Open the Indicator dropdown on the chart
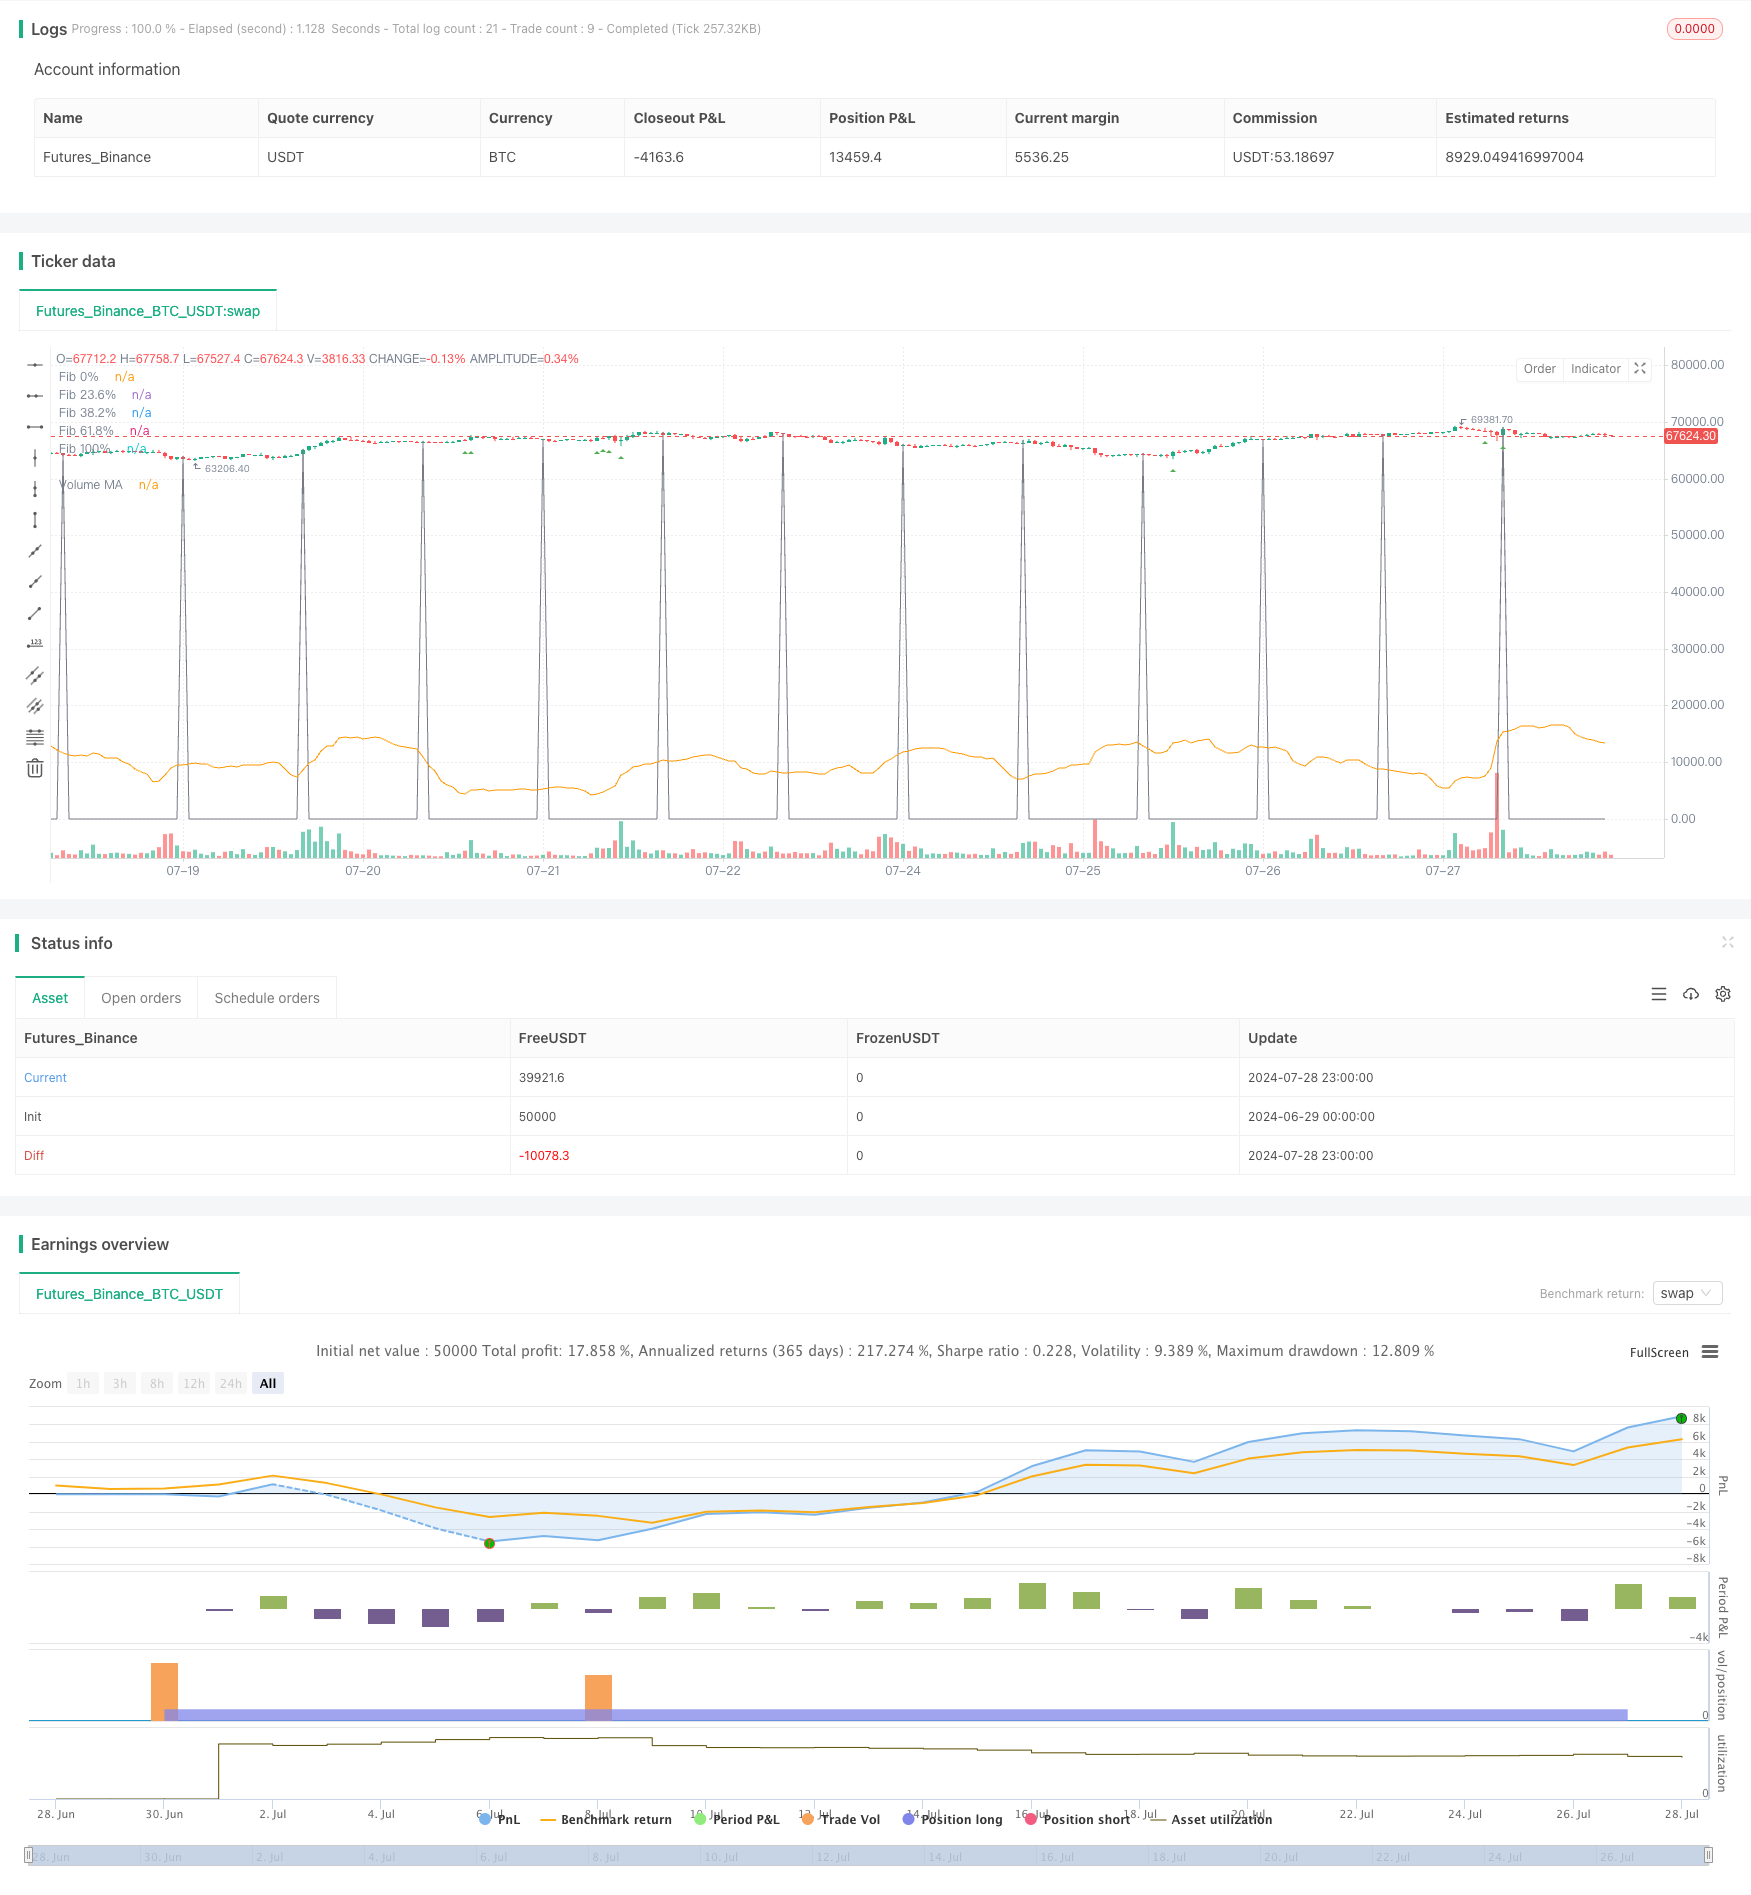Screen dimensions: 1751x1895 pos(1595,369)
